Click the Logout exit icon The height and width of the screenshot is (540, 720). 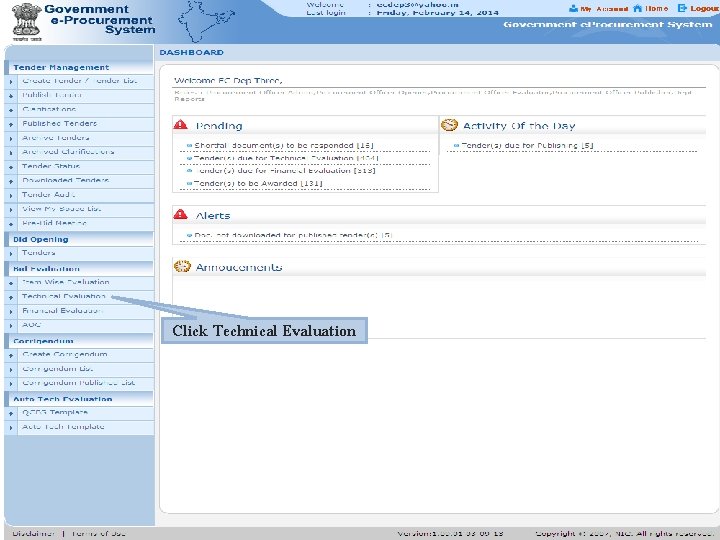click(682, 8)
